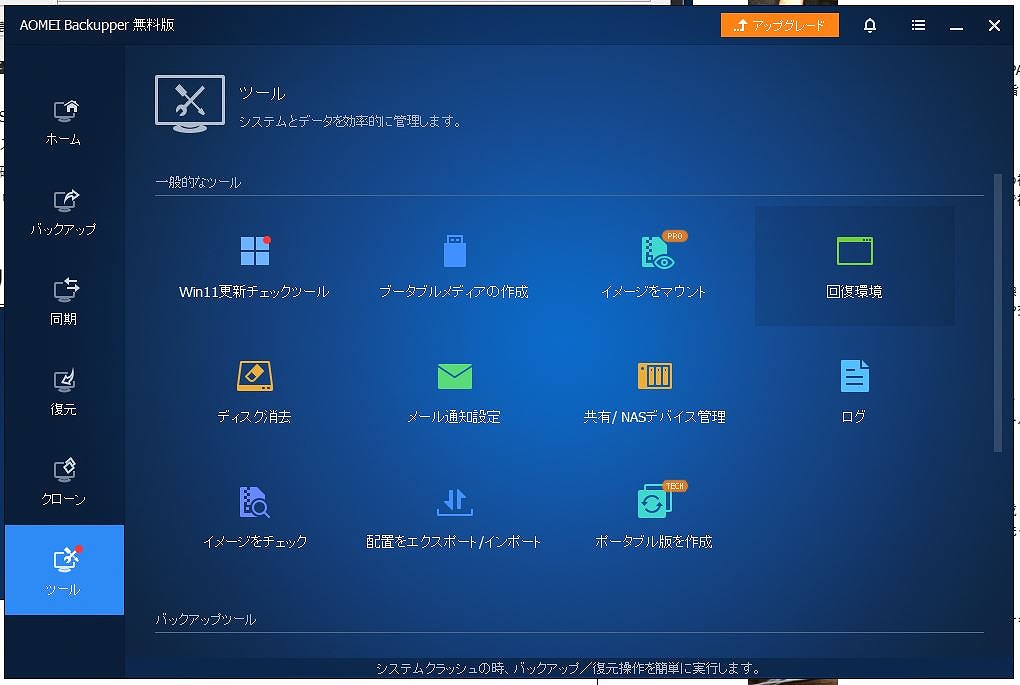Open ポータブル版を作成 tool

[654, 517]
